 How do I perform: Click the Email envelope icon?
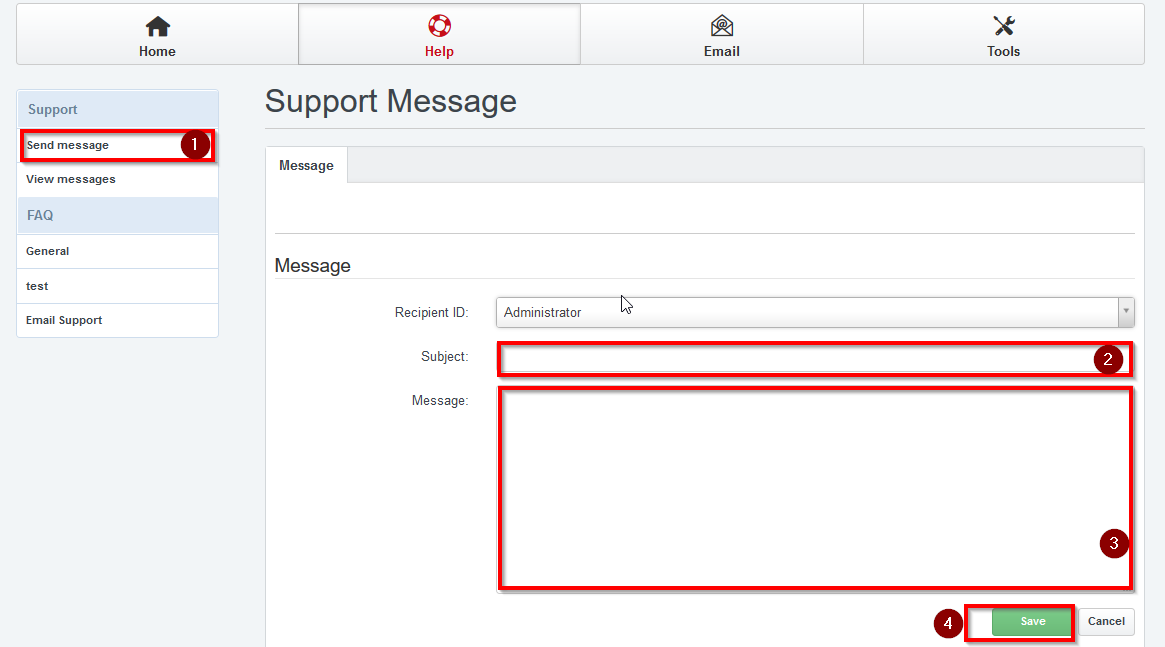[x=721, y=27]
